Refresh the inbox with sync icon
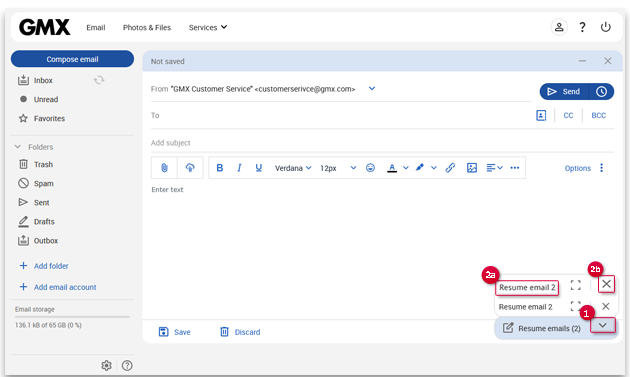 click(x=99, y=80)
